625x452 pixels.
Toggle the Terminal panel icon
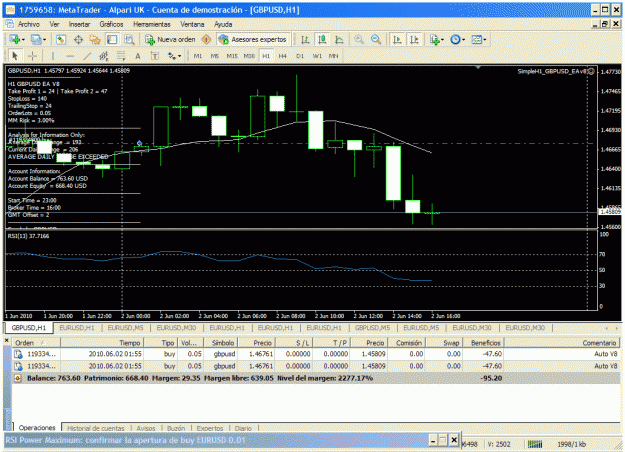(x=112, y=39)
